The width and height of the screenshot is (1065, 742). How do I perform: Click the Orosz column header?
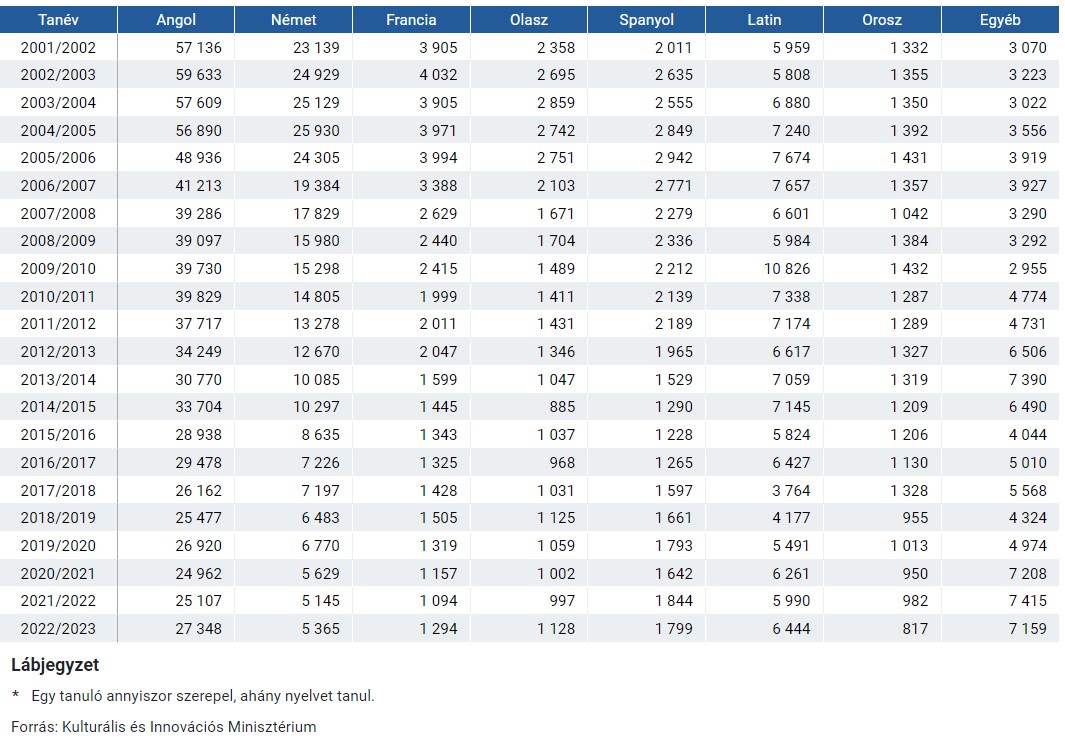coord(881,20)
